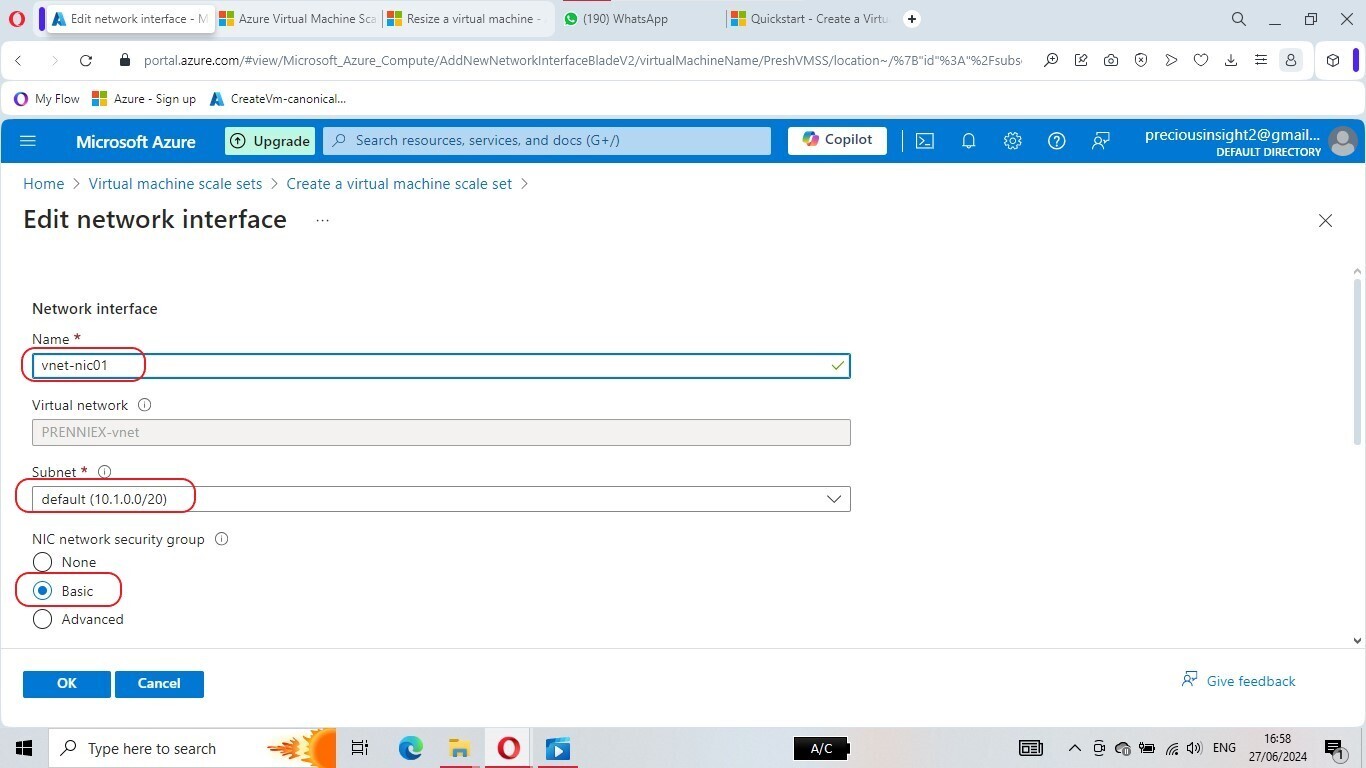Open the Opera extensions cube icon

(x=1333, y=60)
